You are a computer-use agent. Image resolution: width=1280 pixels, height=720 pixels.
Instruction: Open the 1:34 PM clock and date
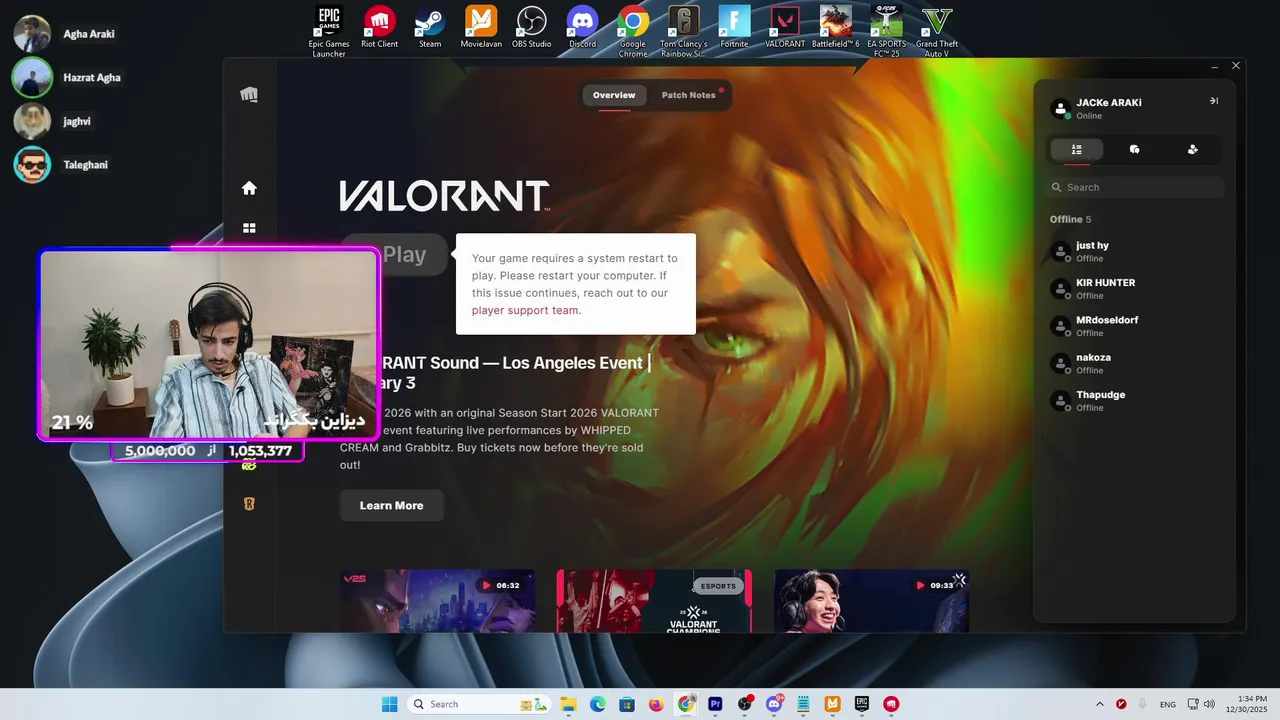tap(1246, 704)
